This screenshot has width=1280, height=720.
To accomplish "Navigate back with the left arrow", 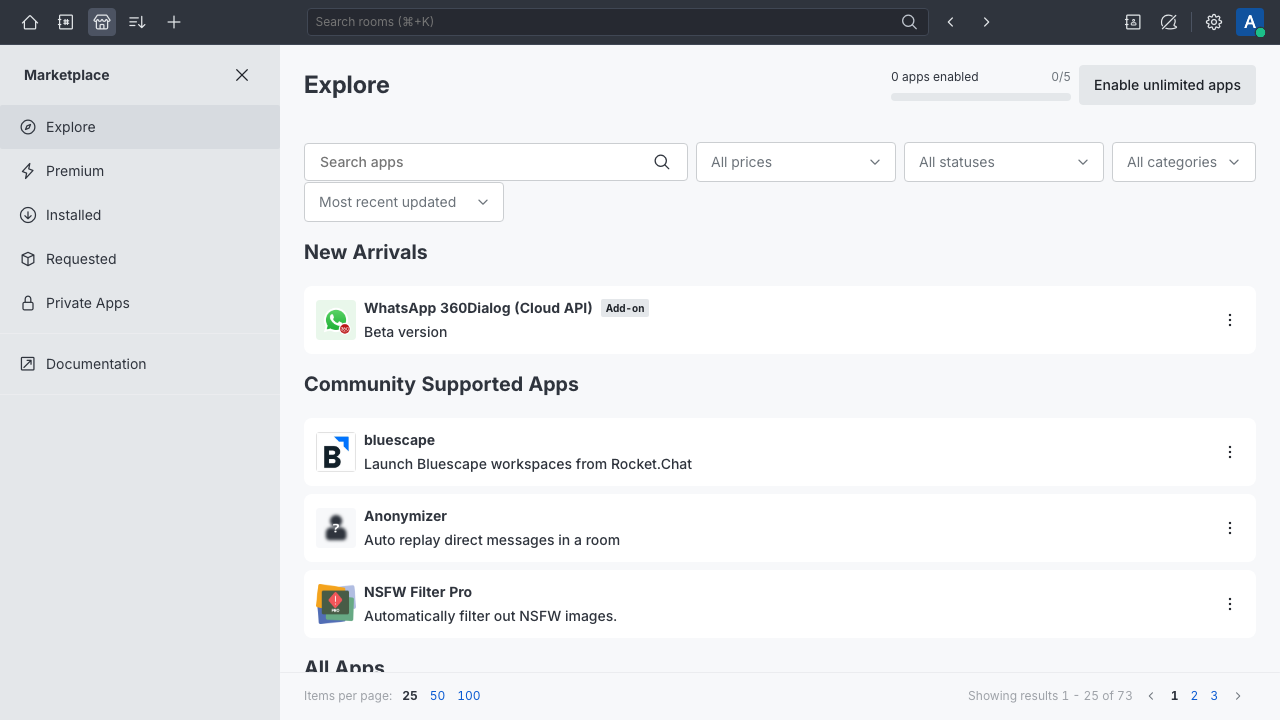I will tap(951, 22).
